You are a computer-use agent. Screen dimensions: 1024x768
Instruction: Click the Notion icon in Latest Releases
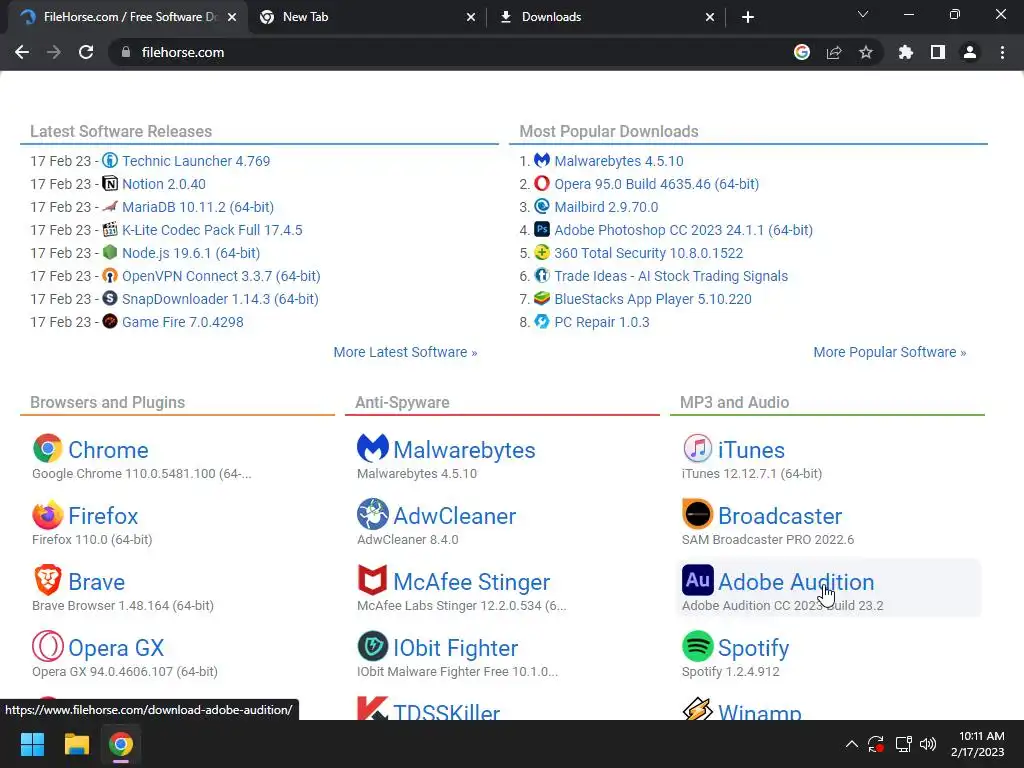pyautogui.click(x=110, y=184)
